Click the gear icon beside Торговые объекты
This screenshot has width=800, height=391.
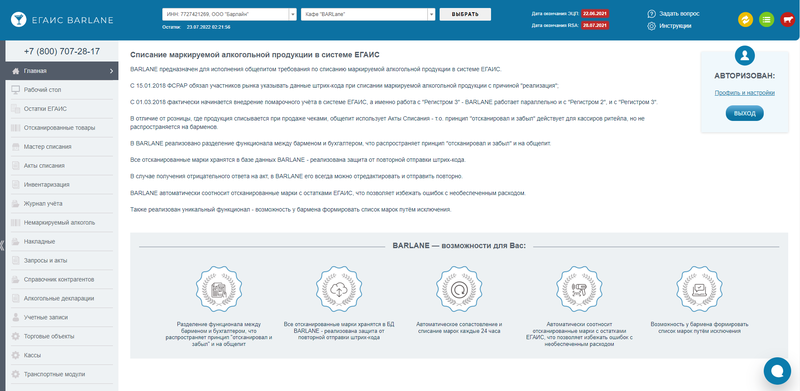click(x=15, y=336)
